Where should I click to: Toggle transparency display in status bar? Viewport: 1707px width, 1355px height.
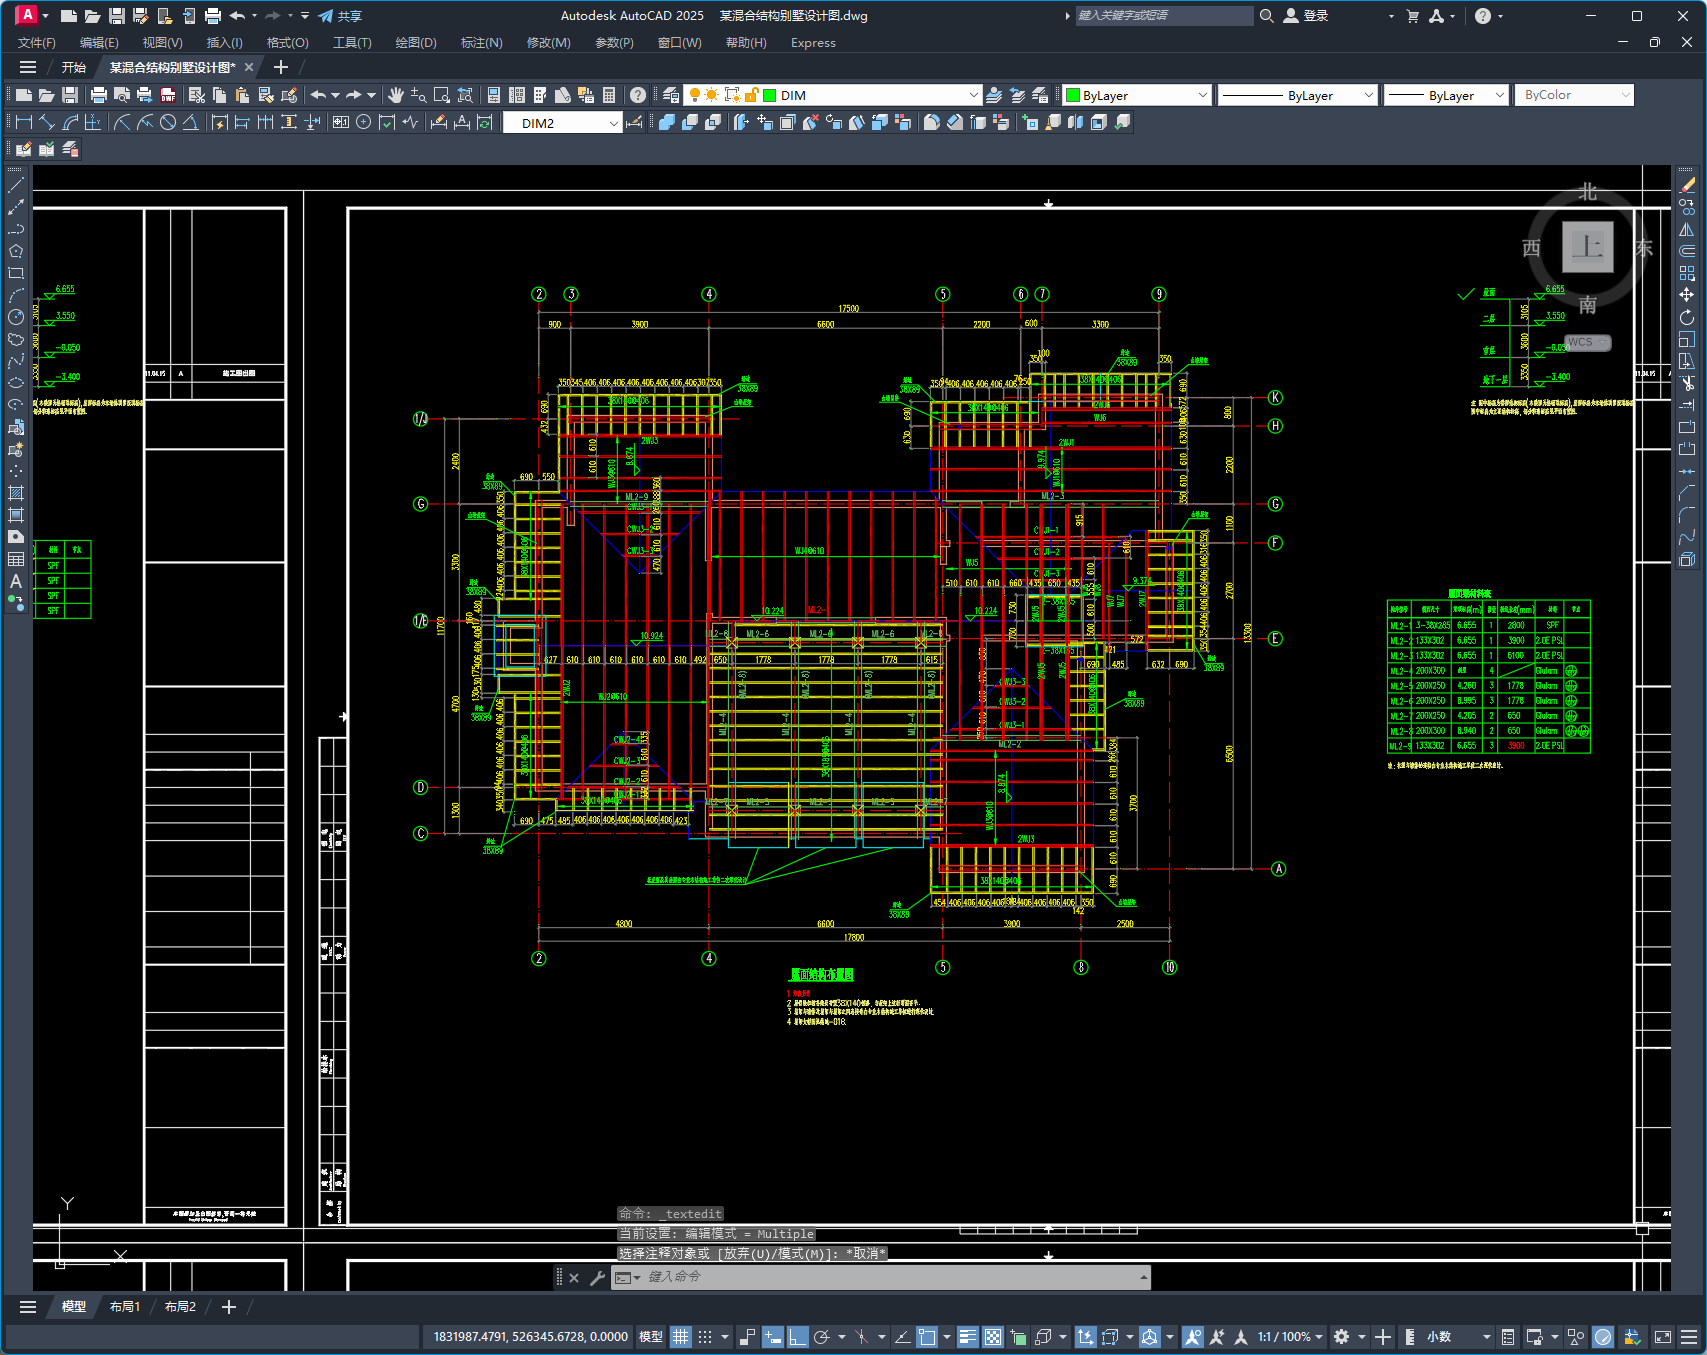click(x=993, y=1337)
